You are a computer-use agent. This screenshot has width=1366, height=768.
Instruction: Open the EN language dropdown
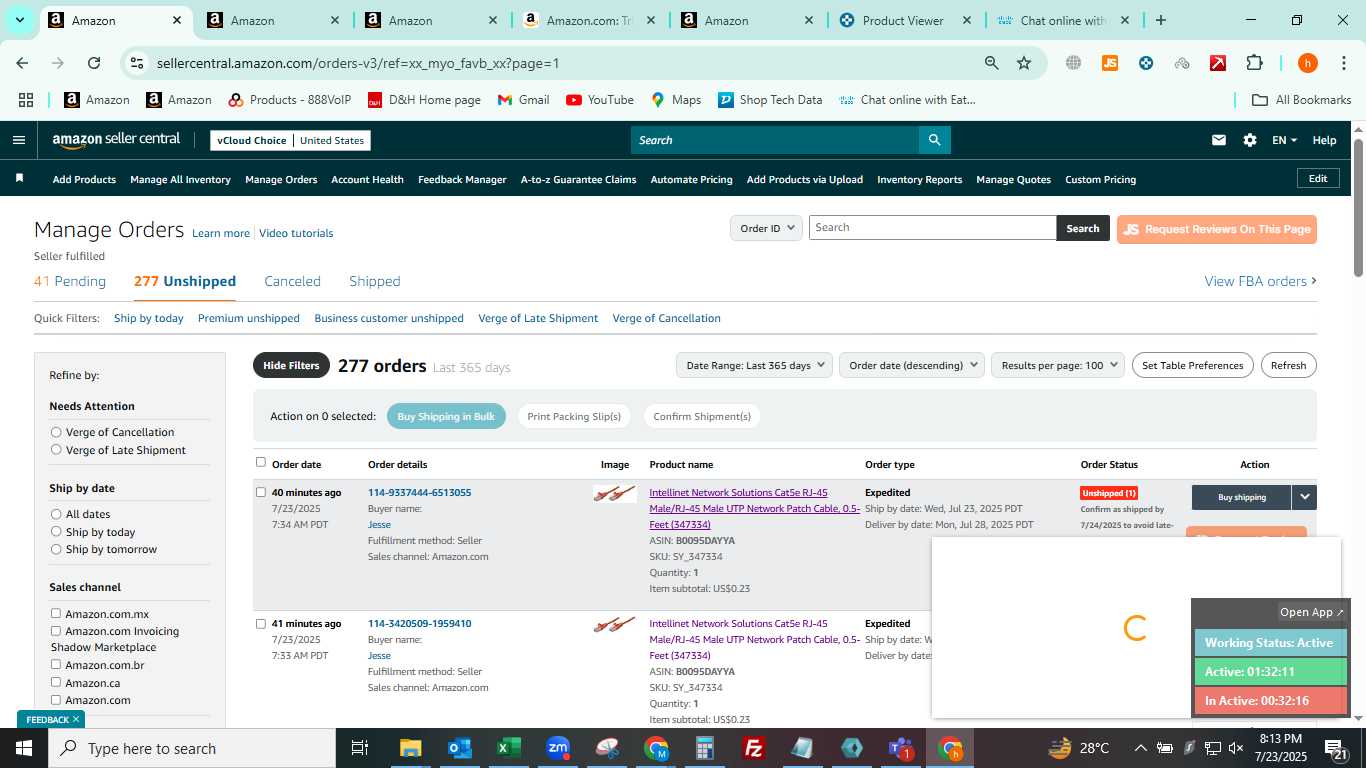click(x=1284, y=140)
